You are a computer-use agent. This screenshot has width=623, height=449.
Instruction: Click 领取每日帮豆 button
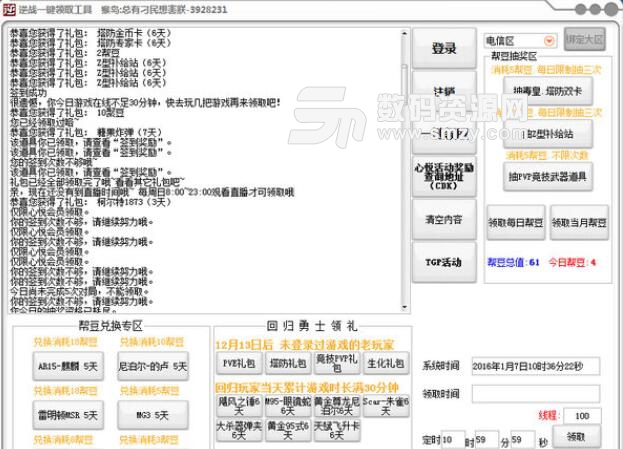coord(516,223)
